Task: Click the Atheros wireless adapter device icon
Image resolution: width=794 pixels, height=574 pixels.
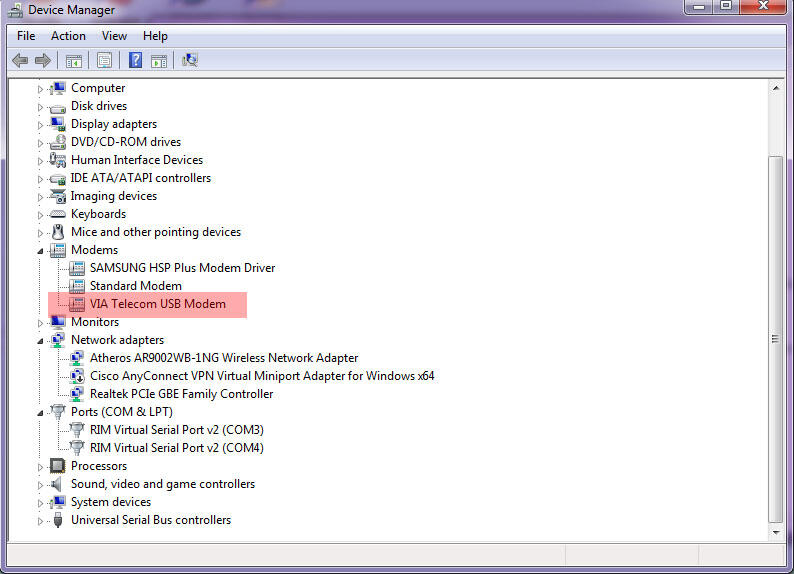Action: pyautogui.click(x=77, y=358)
